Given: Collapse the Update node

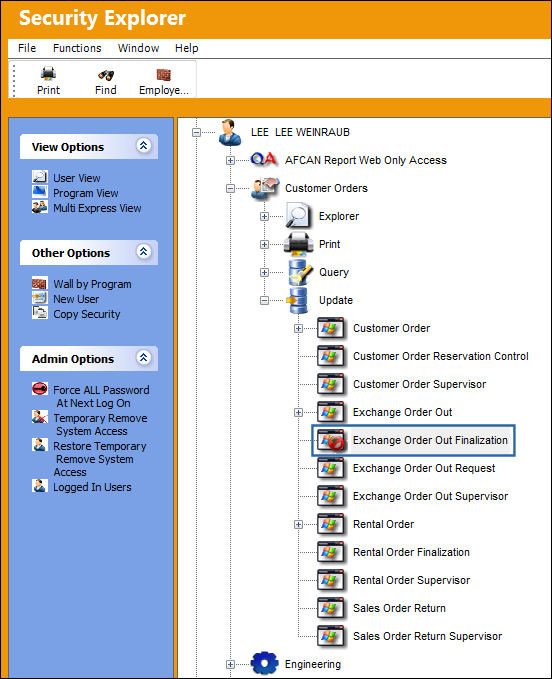Looking at the screenshot, I should tap(264, 301).
